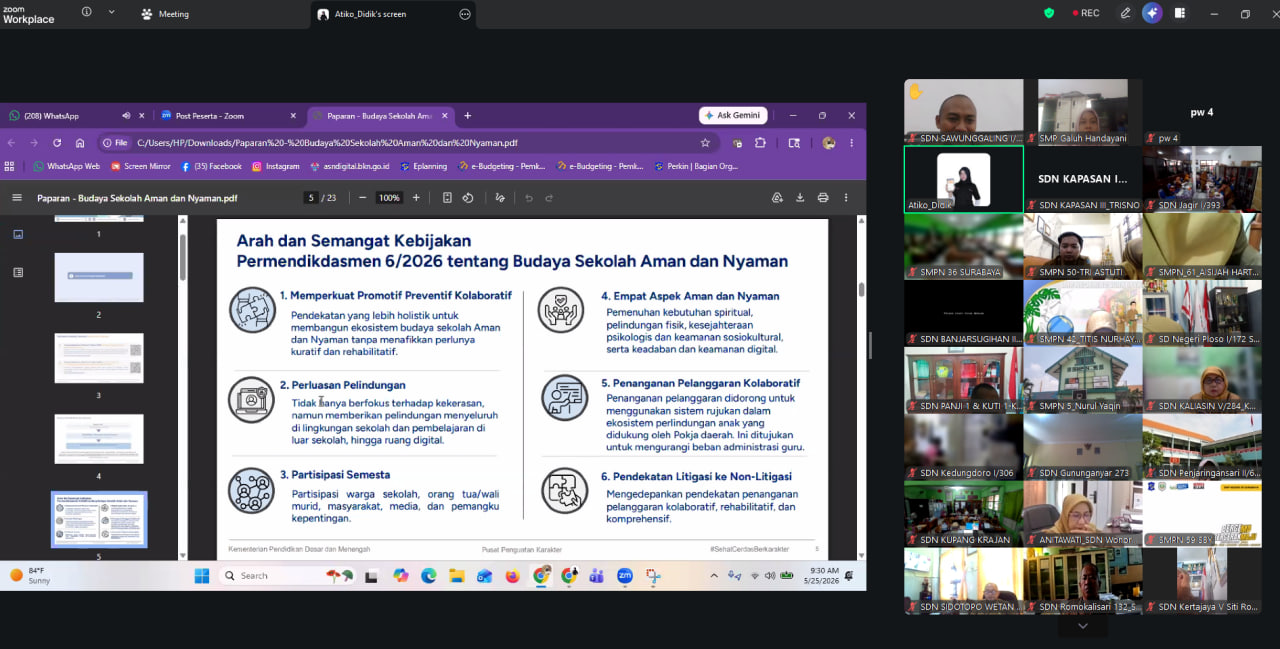Click the 100% zoom level field
The image size is (1280, 649).
pos(389,198)
